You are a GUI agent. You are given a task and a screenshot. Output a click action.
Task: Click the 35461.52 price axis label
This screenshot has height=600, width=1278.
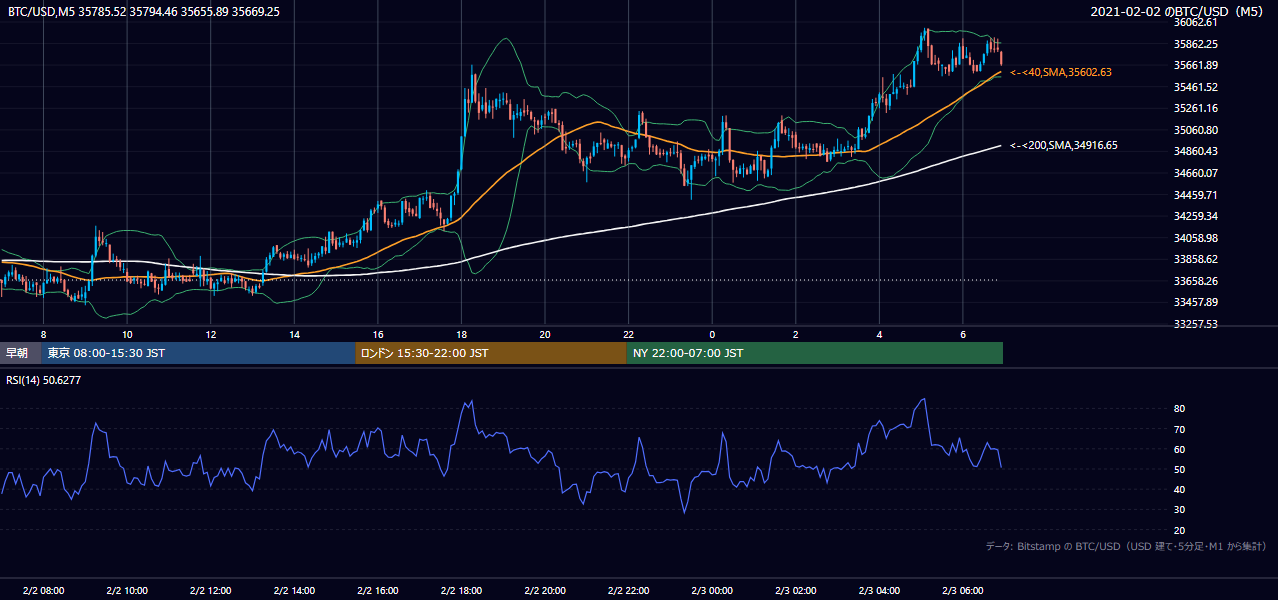[1196, 87]
